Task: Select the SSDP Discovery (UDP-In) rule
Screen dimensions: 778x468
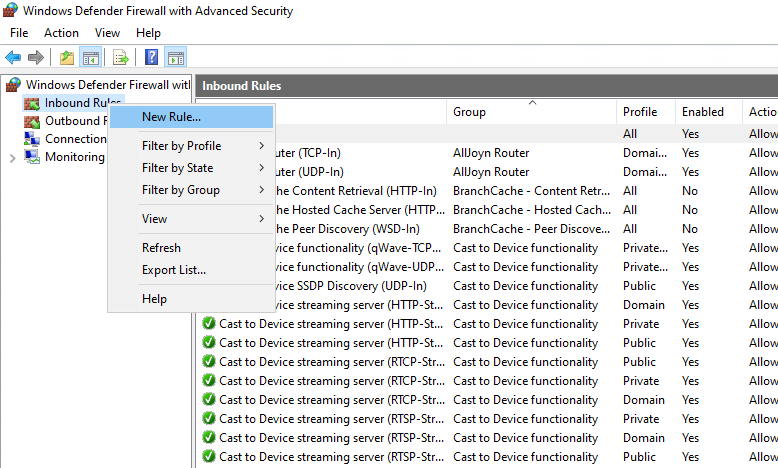Action: pyautogui.click(x=486, y=286)
